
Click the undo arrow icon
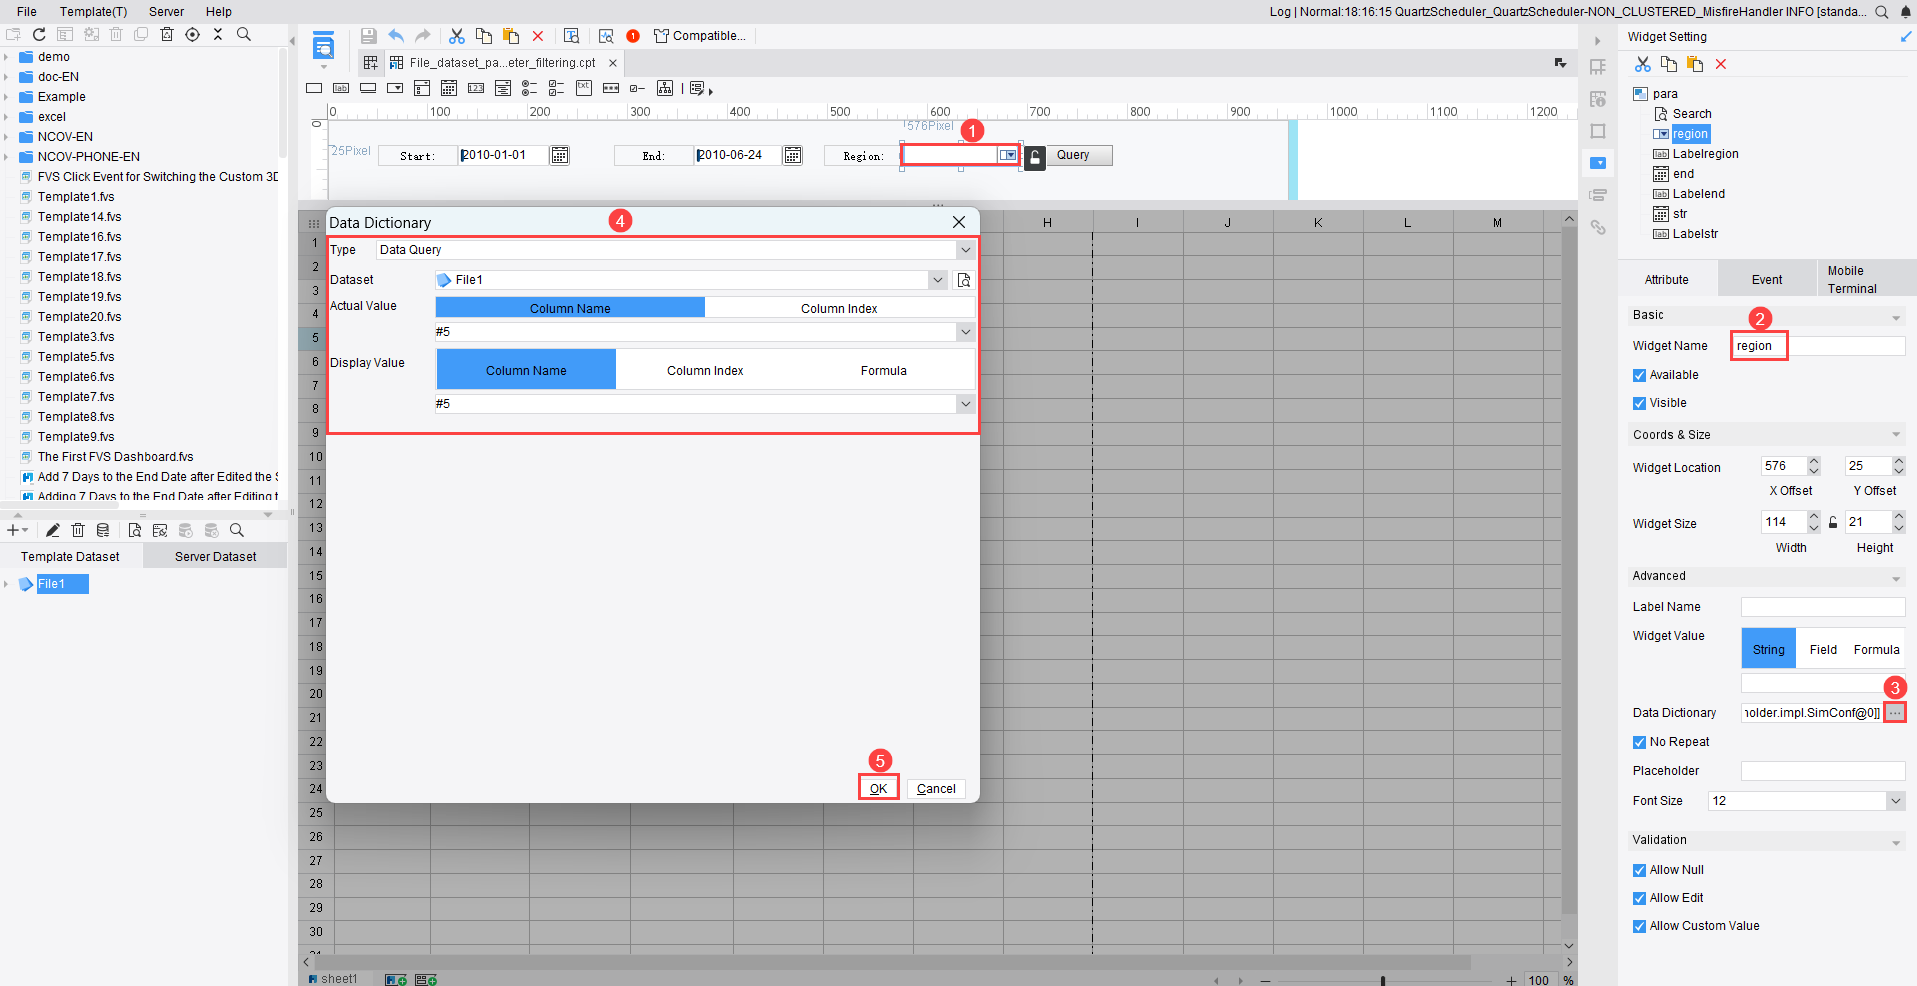point(396,36)
